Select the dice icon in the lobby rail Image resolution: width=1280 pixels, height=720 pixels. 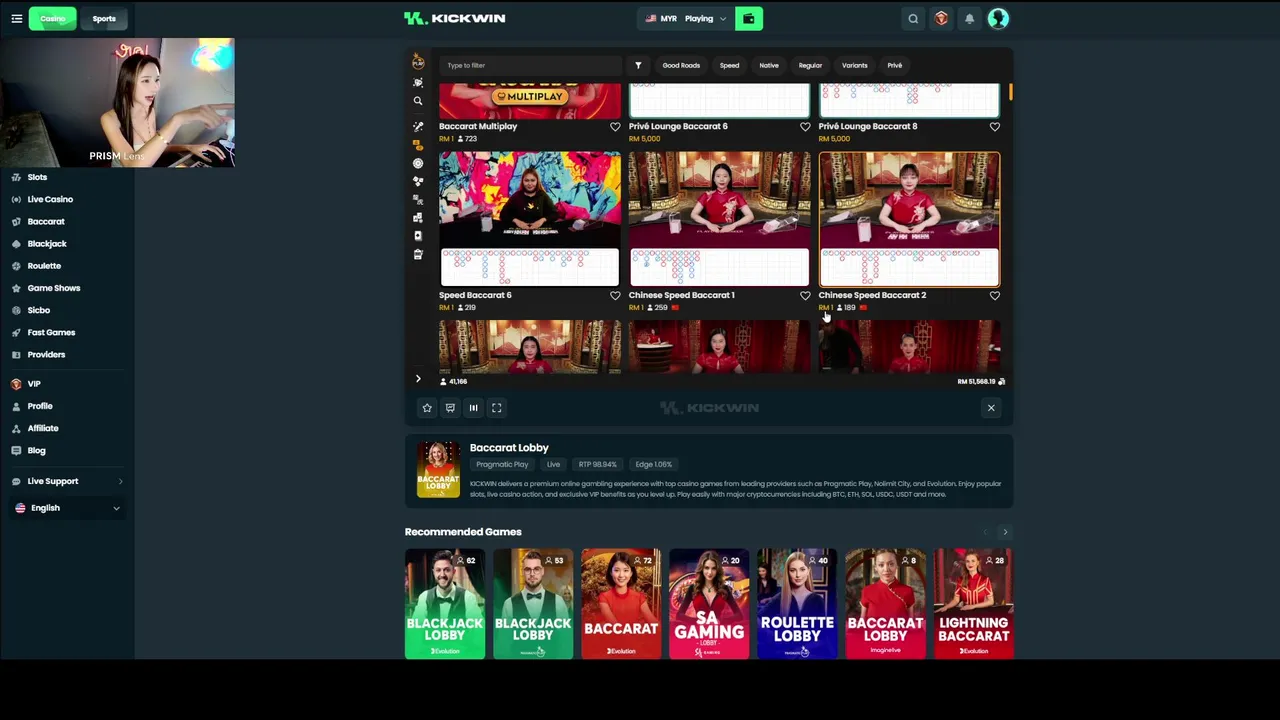[418, 181]
